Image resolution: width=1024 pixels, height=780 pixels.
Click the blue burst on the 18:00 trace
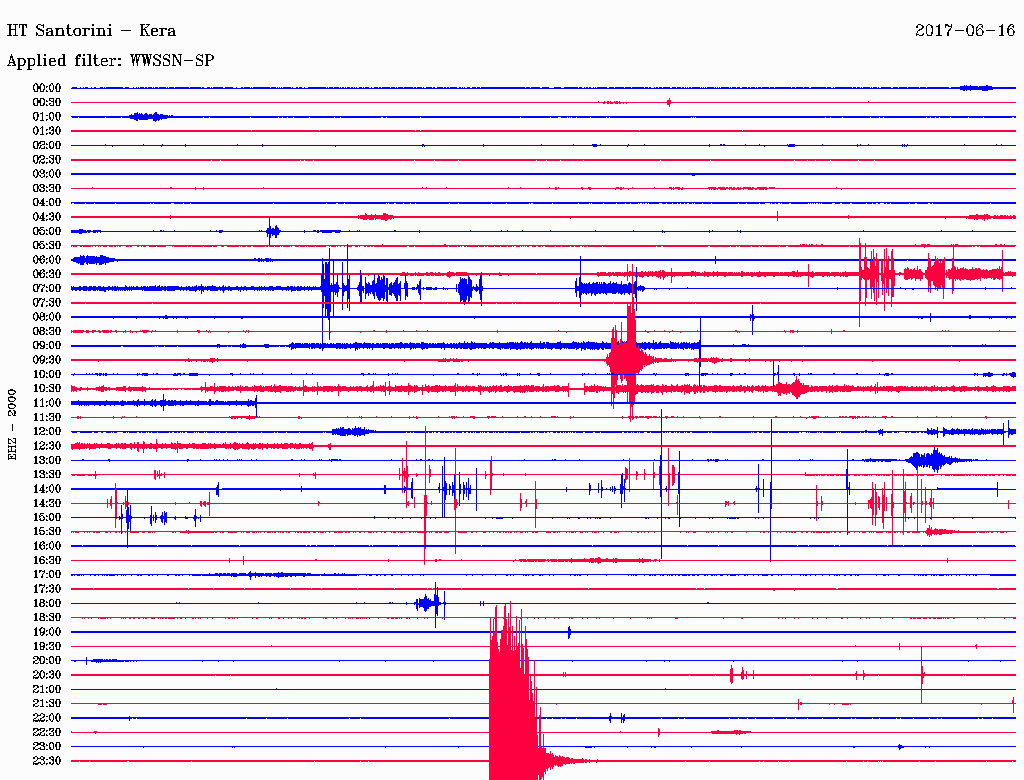tap(430, 604)
